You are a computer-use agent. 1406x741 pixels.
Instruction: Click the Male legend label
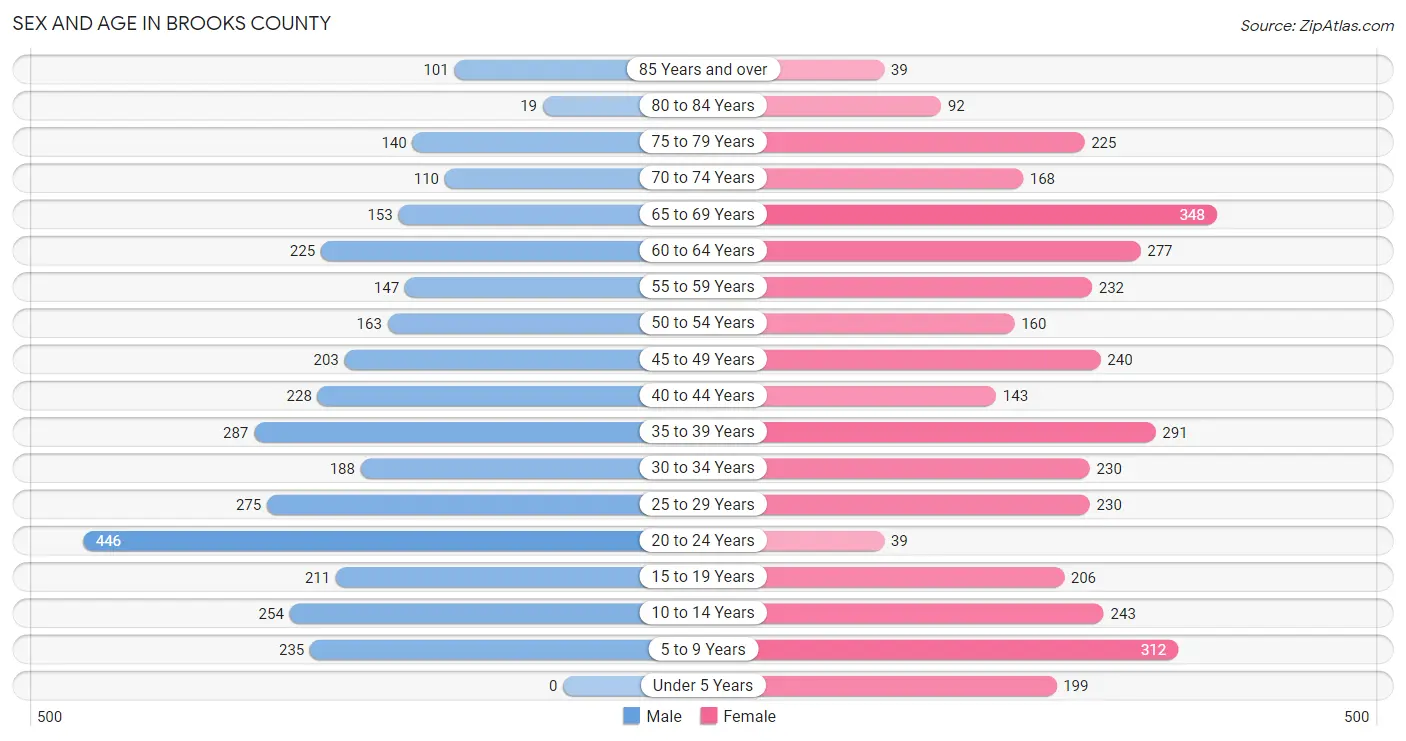[664, 716]
